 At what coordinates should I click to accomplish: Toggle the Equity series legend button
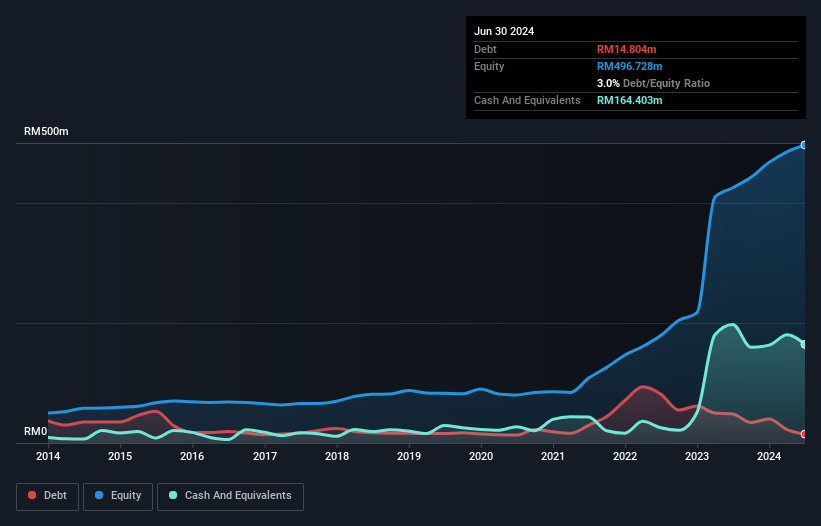tap(118, 496)
